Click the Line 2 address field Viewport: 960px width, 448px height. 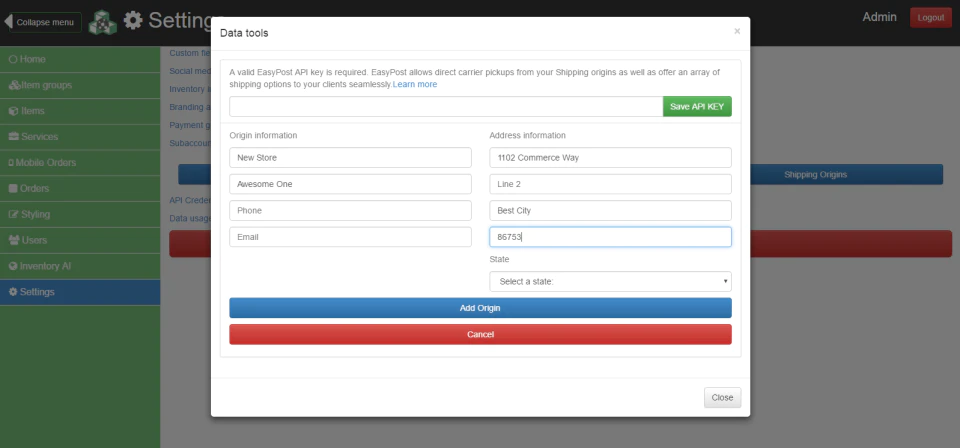(x=610, y=184)
